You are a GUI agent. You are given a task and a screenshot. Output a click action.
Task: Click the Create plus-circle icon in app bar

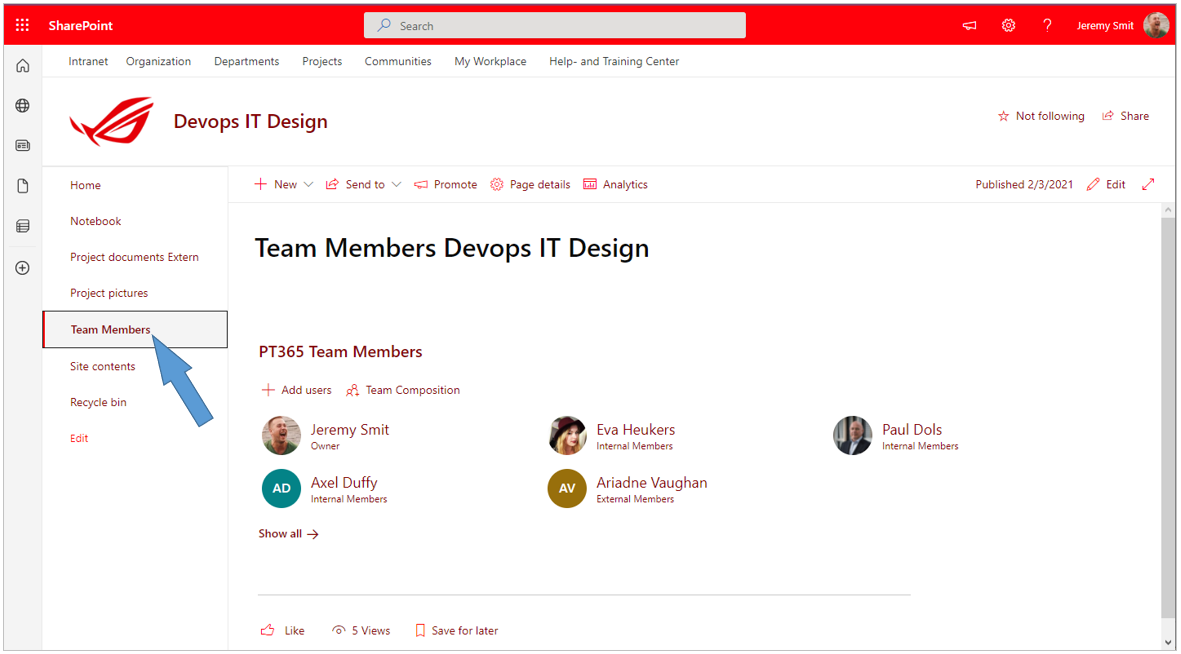(x=23, y=267)
